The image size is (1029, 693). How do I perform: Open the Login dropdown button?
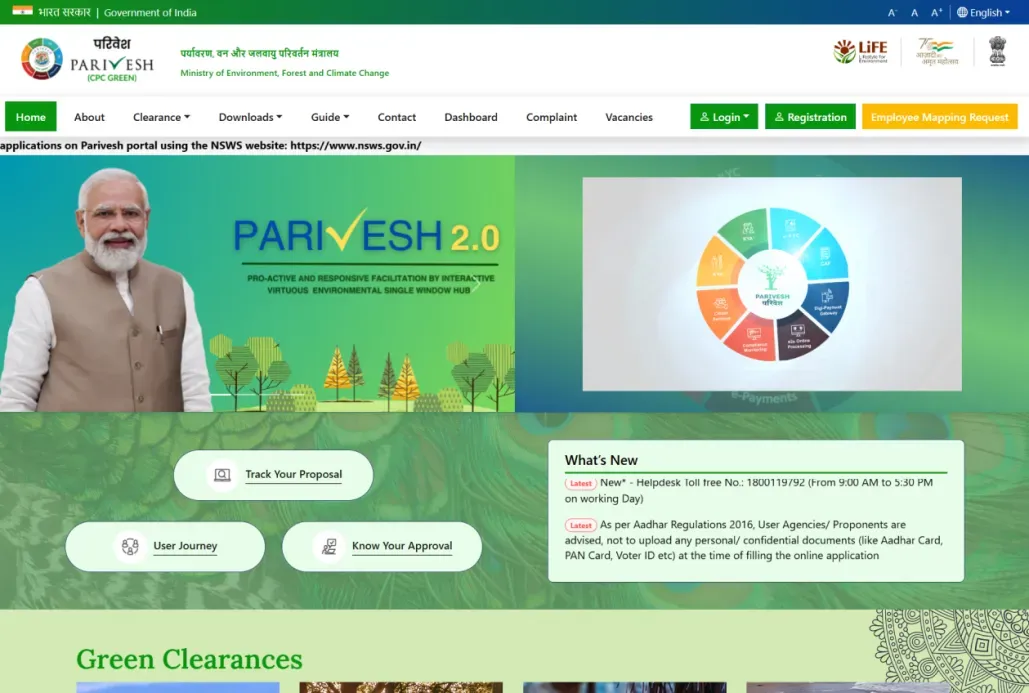[724, 117]
